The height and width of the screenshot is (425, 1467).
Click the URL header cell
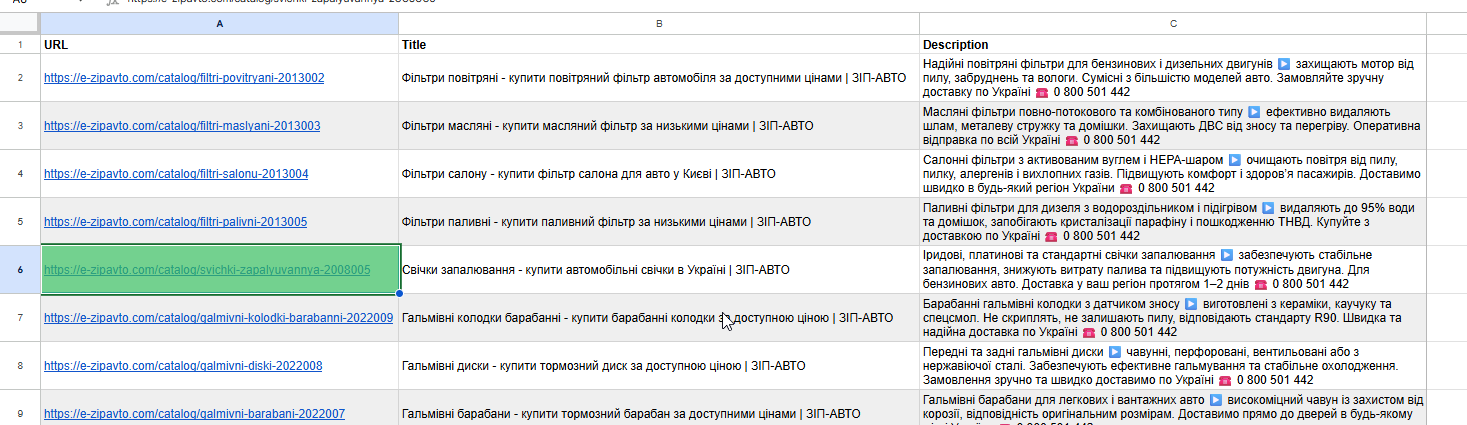tap(219, 45)
